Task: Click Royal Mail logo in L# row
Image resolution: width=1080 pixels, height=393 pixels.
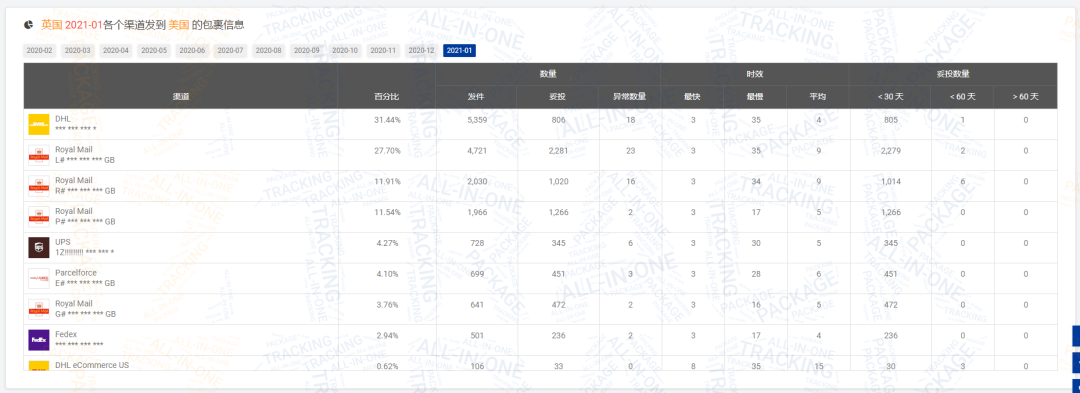Action: 39,155
